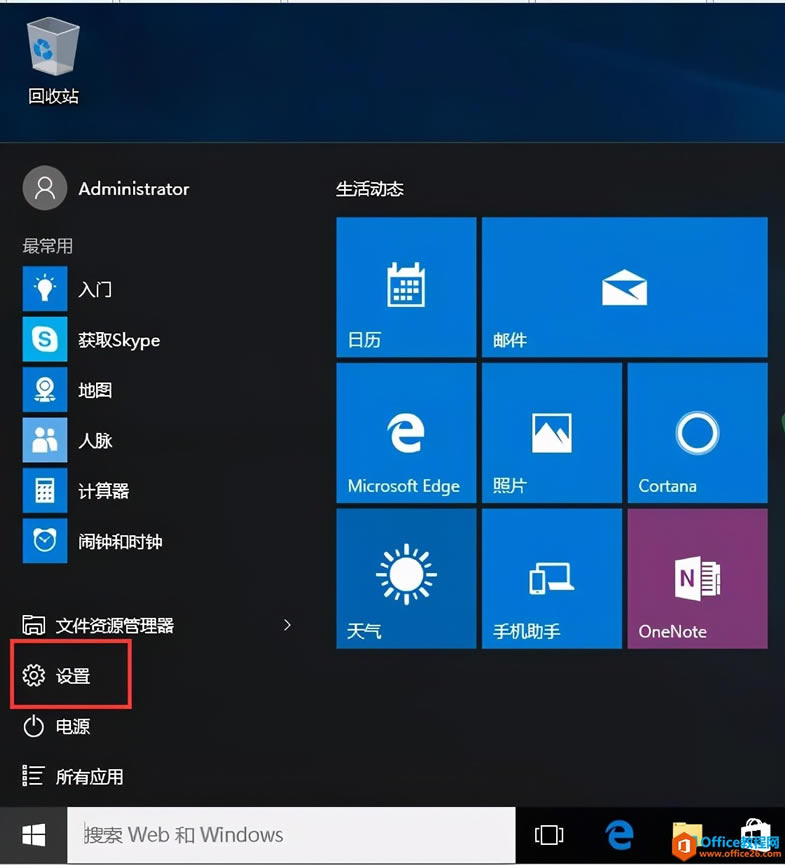Image resolution: width=785 pixels, height=865 pixels.
Task: Expand the 文件资源管理器 jump list arrow
Action: (287, 625)
